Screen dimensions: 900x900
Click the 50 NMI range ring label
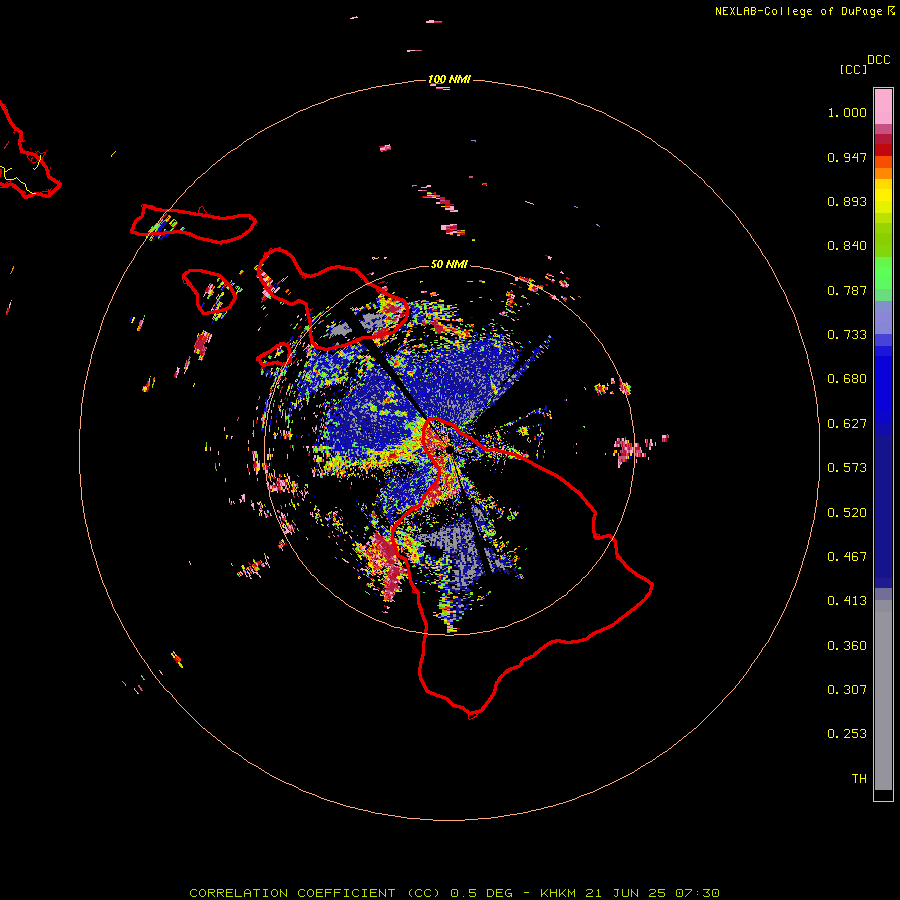[x=449, y=264]
